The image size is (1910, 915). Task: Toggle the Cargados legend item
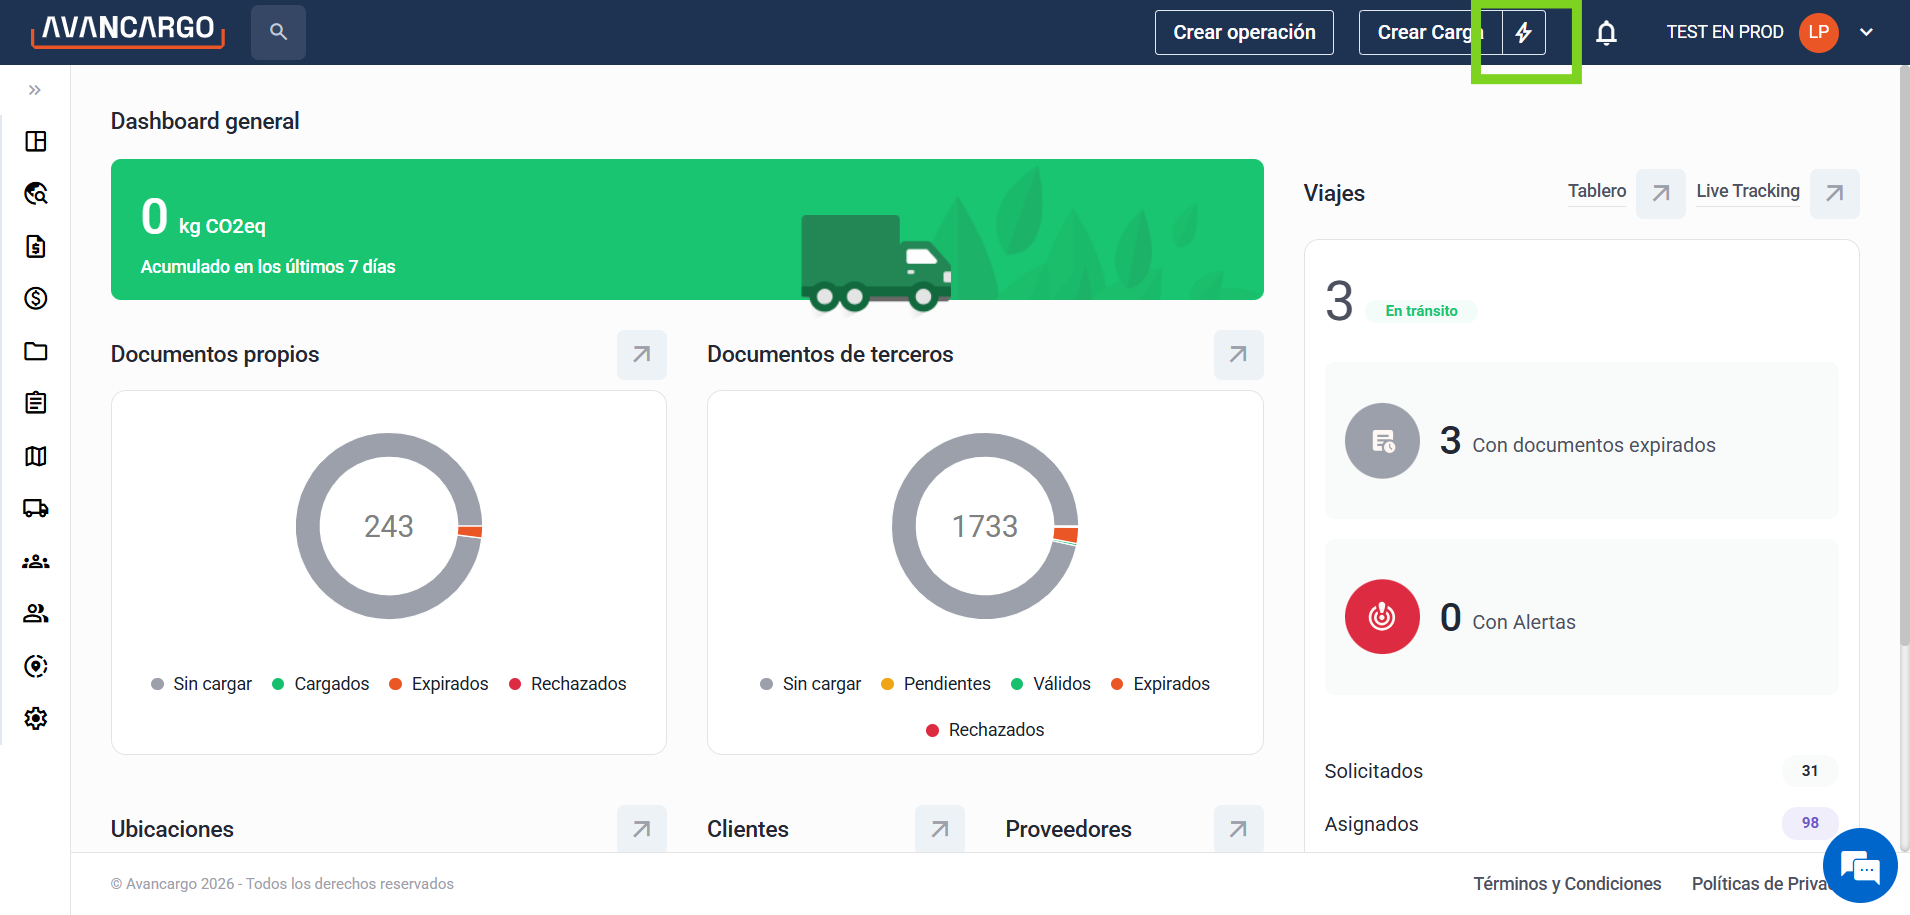point(321,684)
